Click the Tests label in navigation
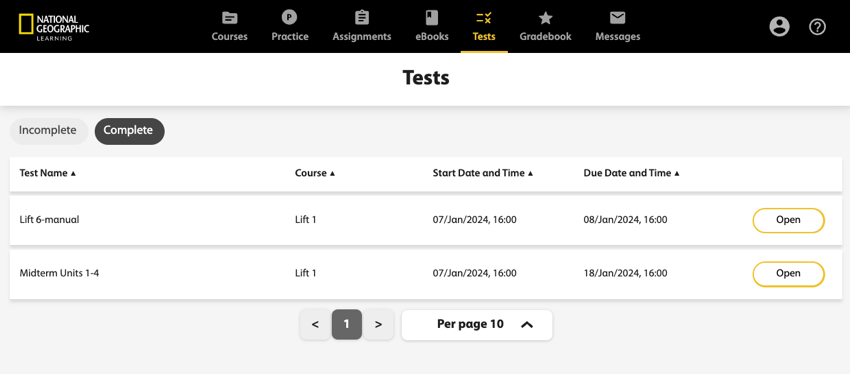This screenshot has width=850, height=374. [x=484, y=37]
